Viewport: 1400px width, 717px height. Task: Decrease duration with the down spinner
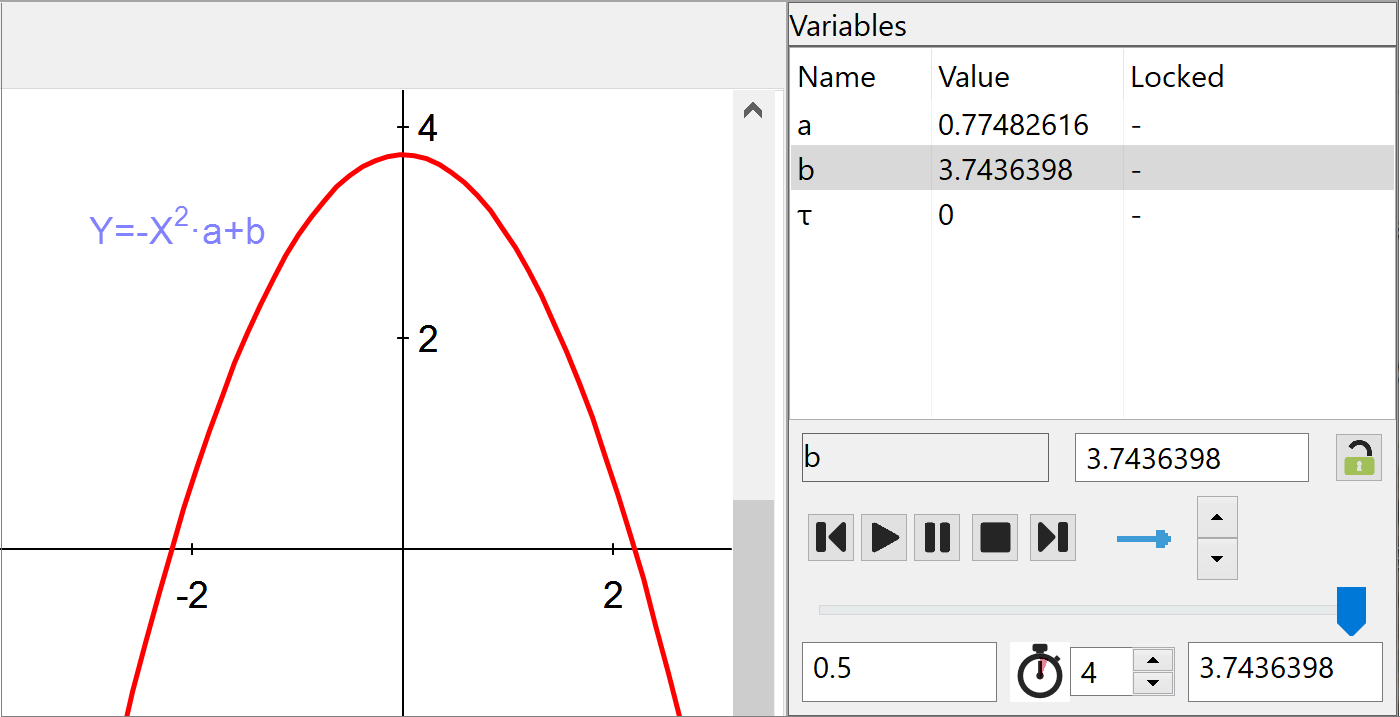pyautogui.click(x=1154, y=682)
